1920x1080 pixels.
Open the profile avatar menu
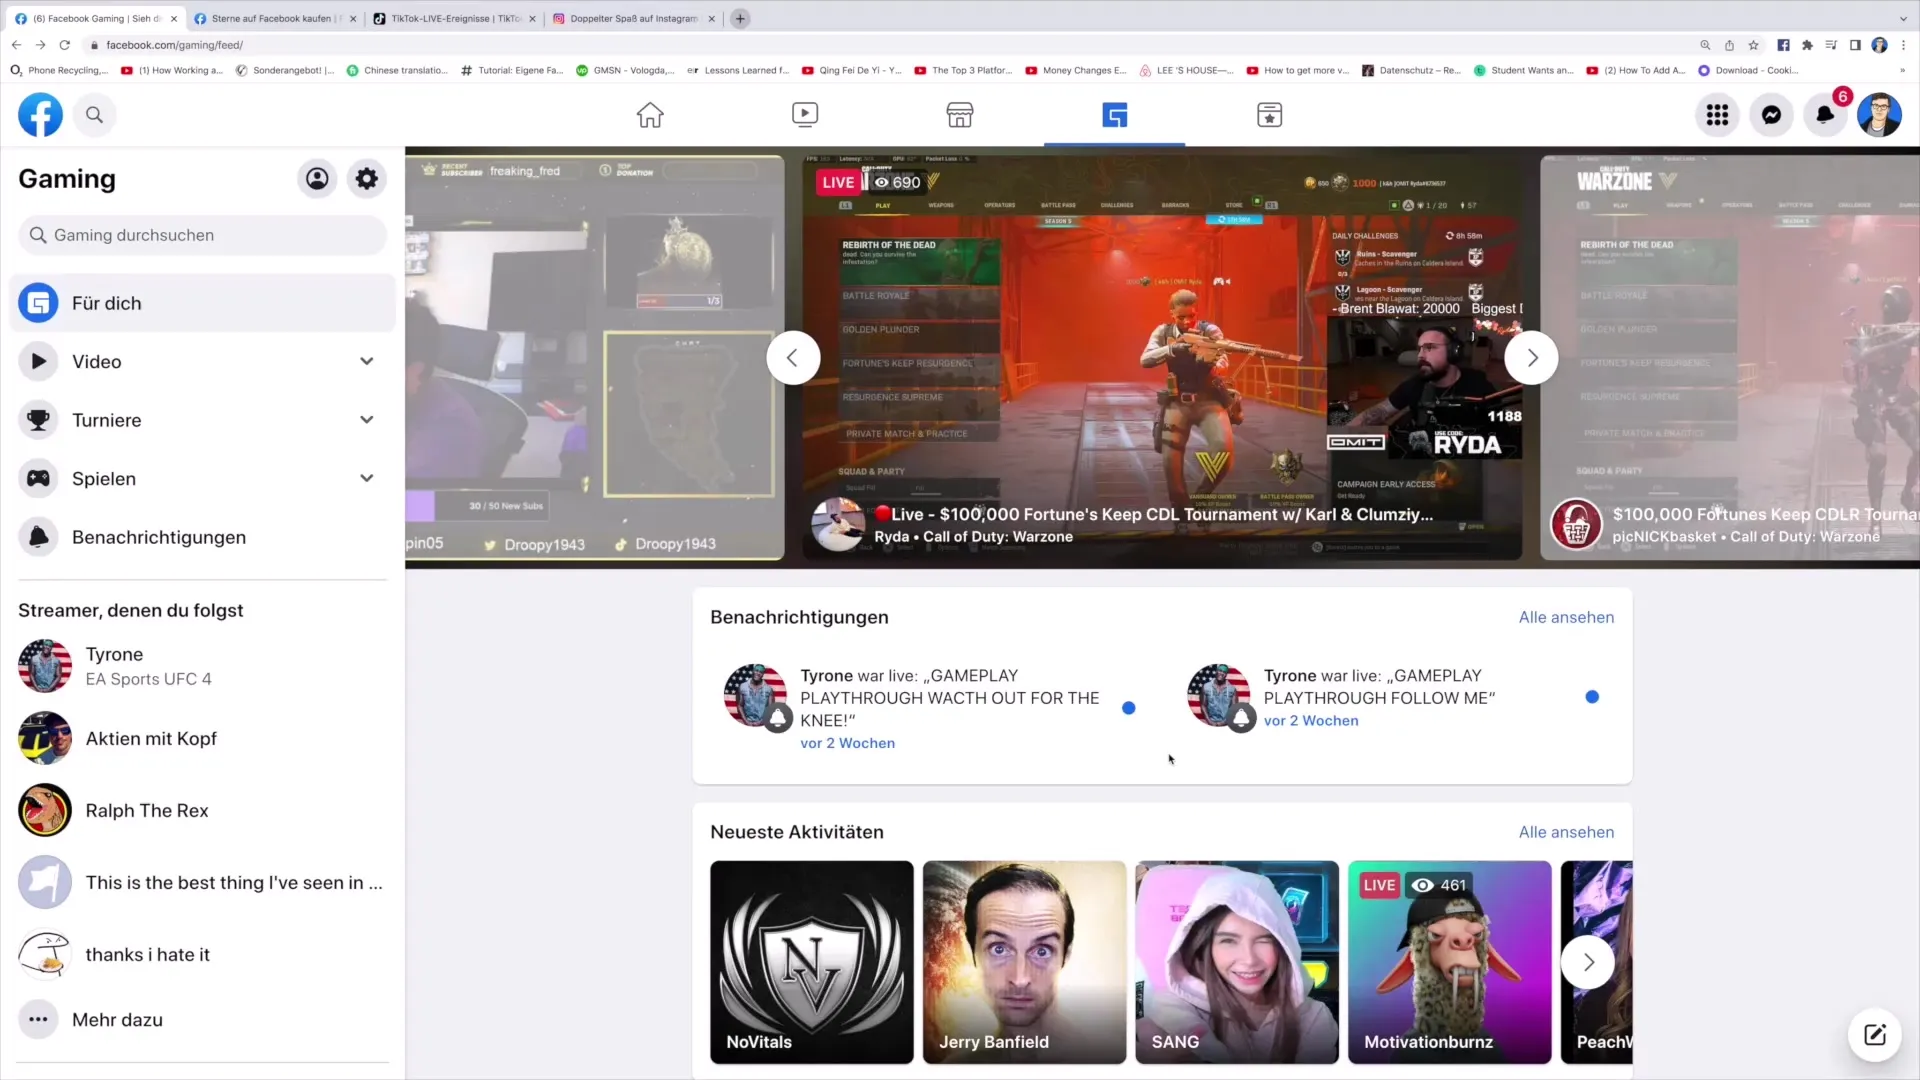point(1879,115)
